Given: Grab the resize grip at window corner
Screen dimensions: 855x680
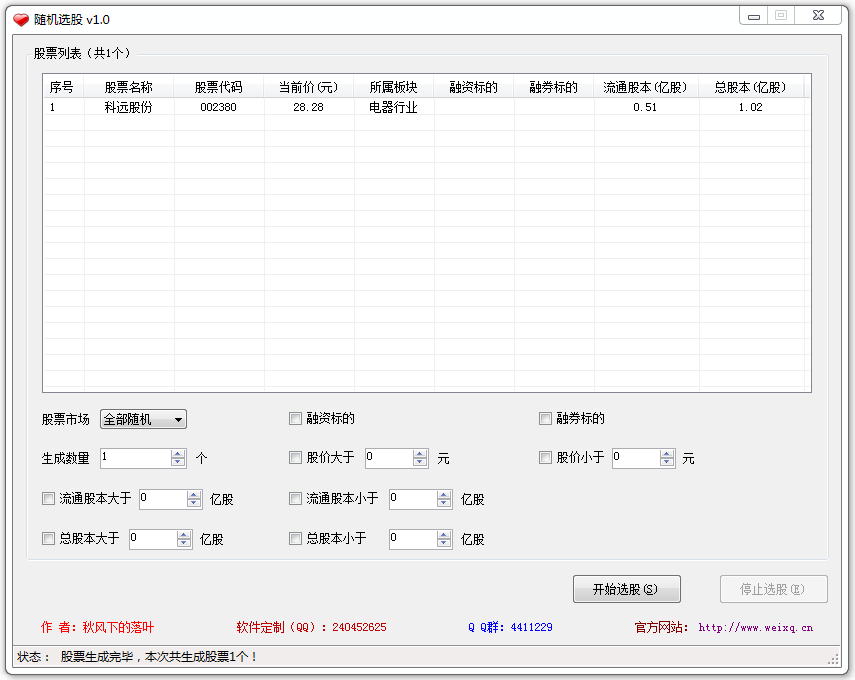Looking at the screenshot, I should [832, 659].
